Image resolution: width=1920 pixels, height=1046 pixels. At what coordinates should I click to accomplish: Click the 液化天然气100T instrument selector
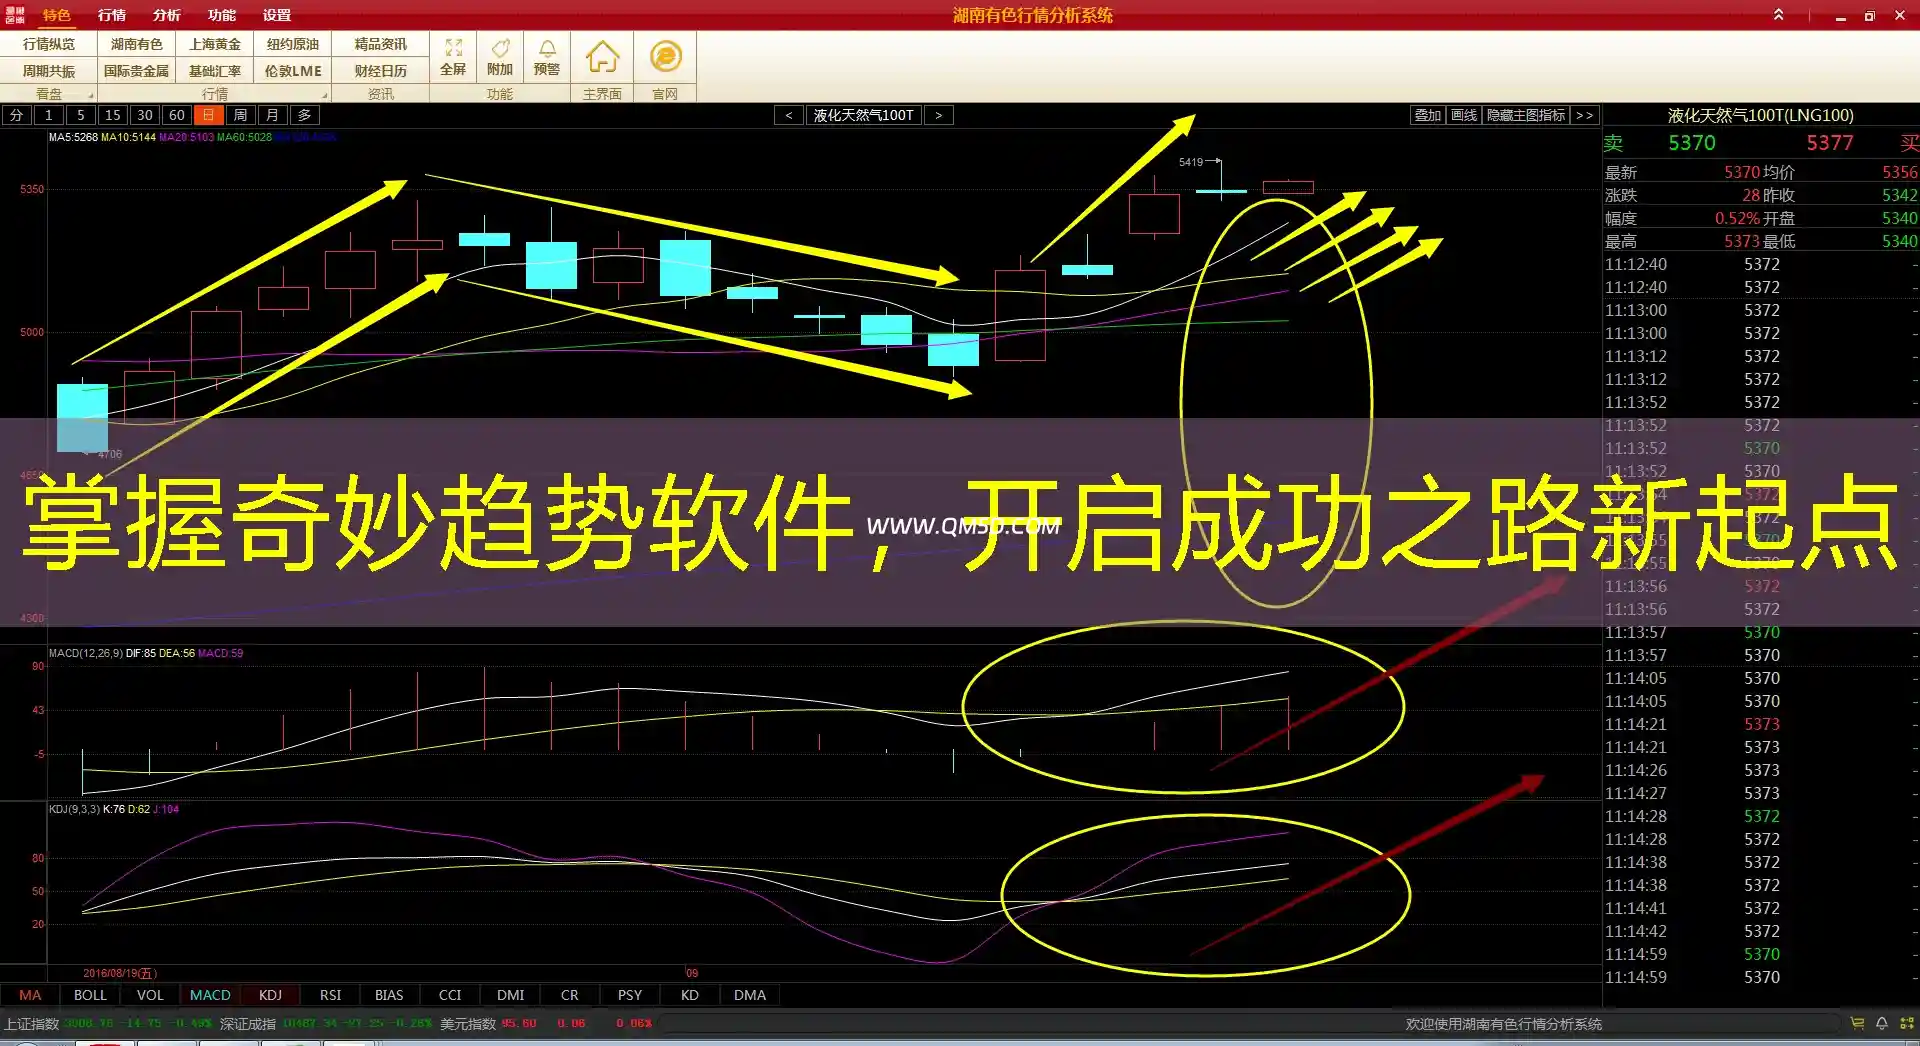tap(863, 115)
